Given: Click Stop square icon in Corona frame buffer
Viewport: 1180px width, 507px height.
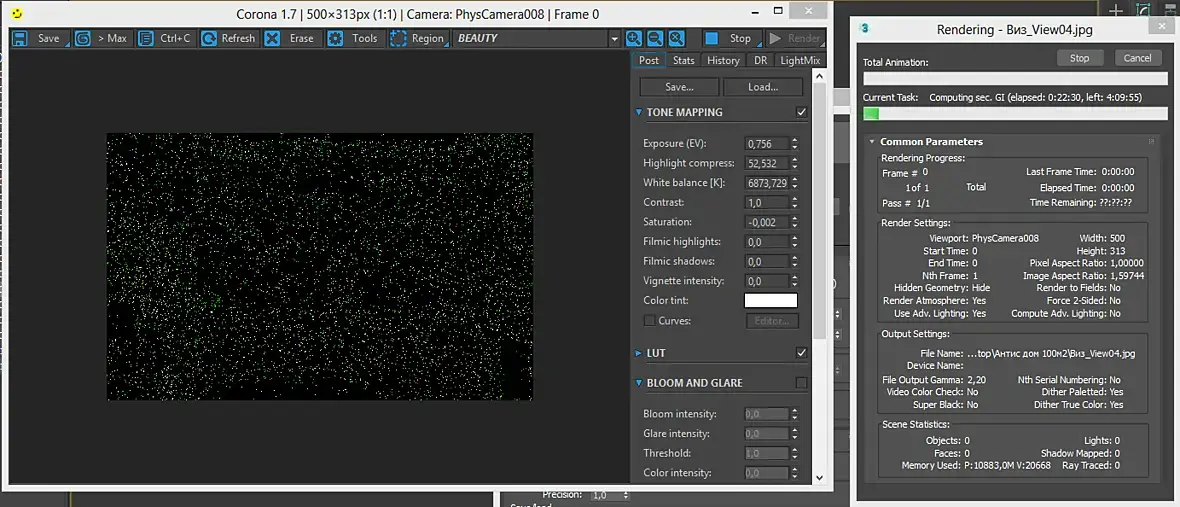Looking at the screenshot, I should pos(710,38).
